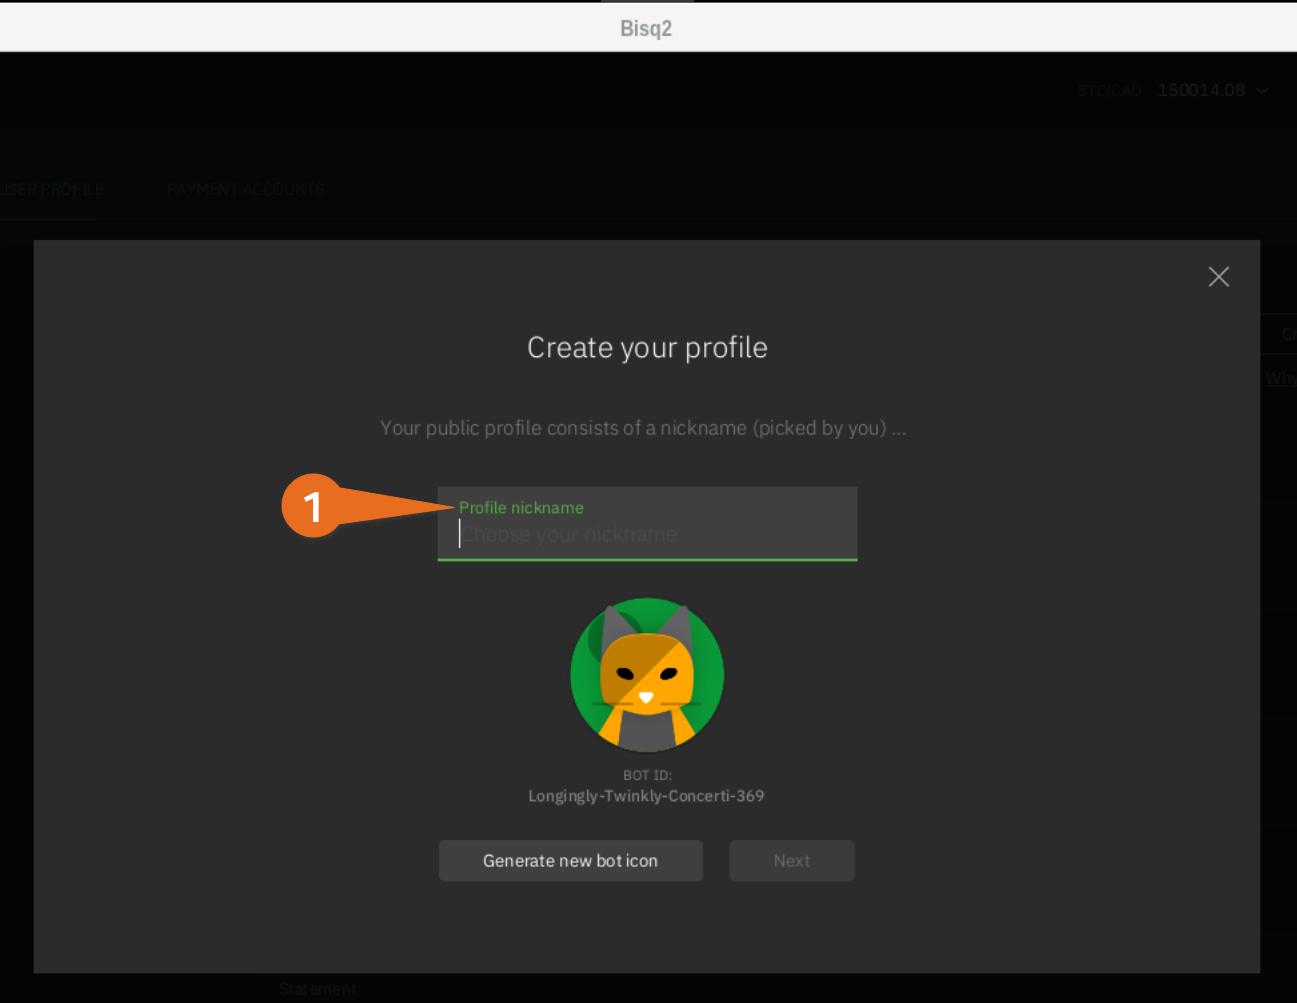Click the 150014.08 price value
1297x1003 pixels.
[1200, 90]
